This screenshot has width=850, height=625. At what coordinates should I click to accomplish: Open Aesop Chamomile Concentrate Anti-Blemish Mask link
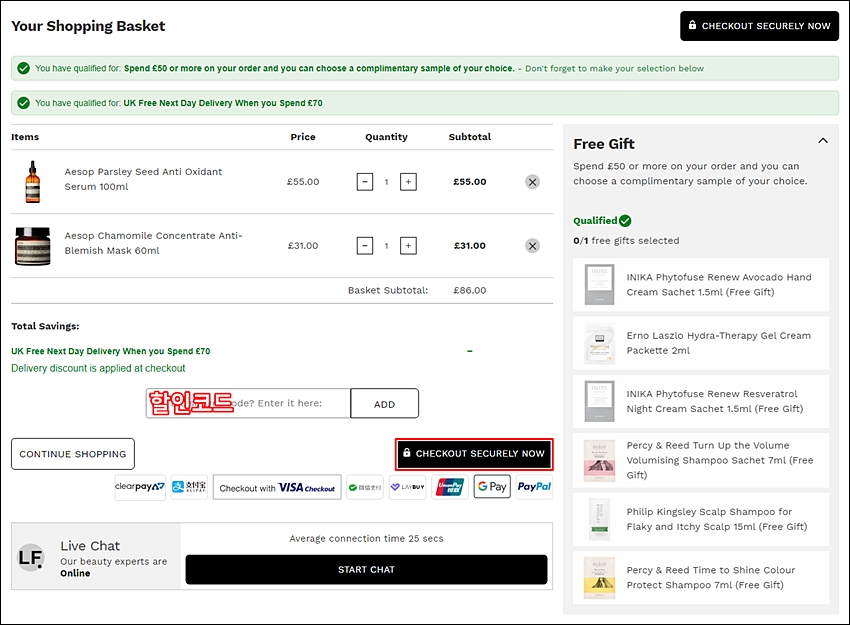click(153, 243)
